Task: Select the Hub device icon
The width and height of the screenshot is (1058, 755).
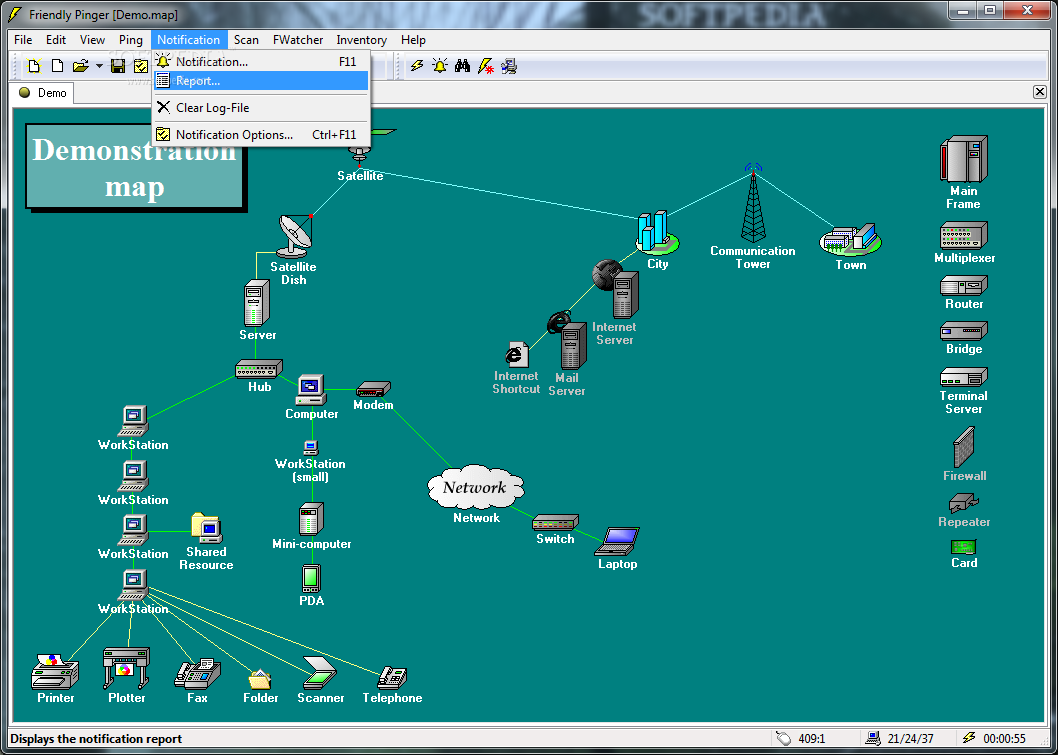Action: click(258, 368)
